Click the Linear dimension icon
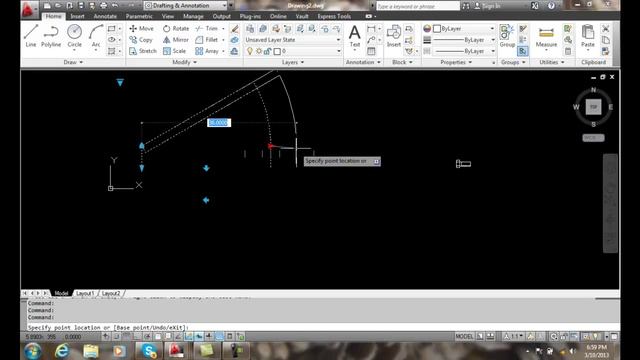The image size is (640, 360). click(x=371, y=29)
